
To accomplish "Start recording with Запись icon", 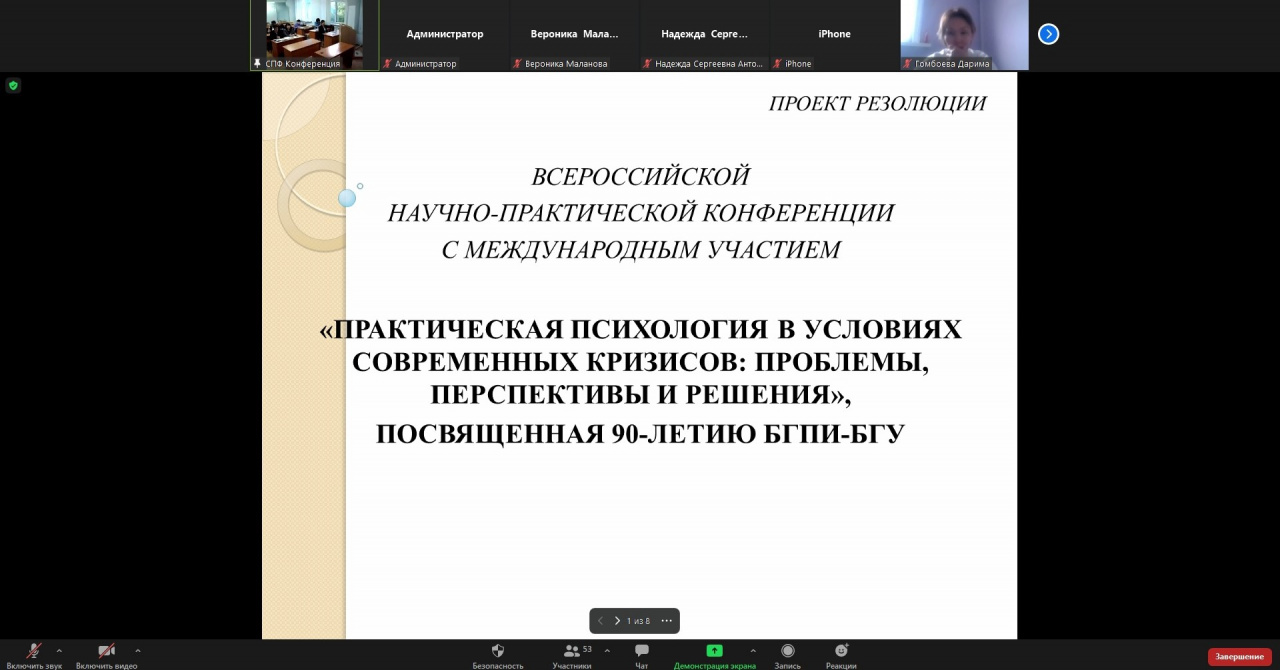I will pos(788,651).
